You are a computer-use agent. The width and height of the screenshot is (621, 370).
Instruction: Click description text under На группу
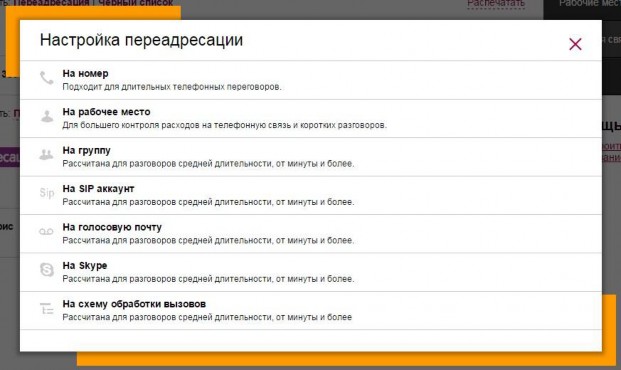click(x=208, y=164)
